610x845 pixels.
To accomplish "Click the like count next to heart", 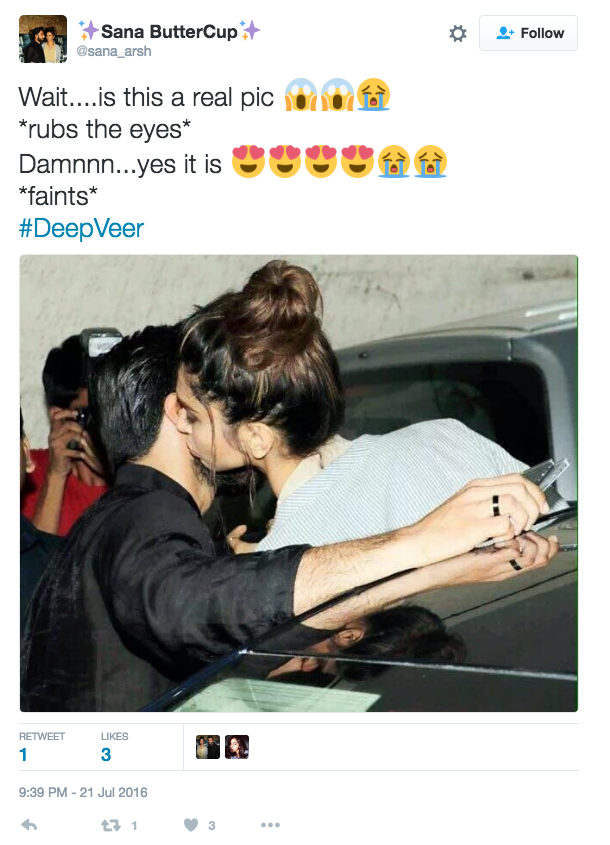I will (x=212, y=826).
